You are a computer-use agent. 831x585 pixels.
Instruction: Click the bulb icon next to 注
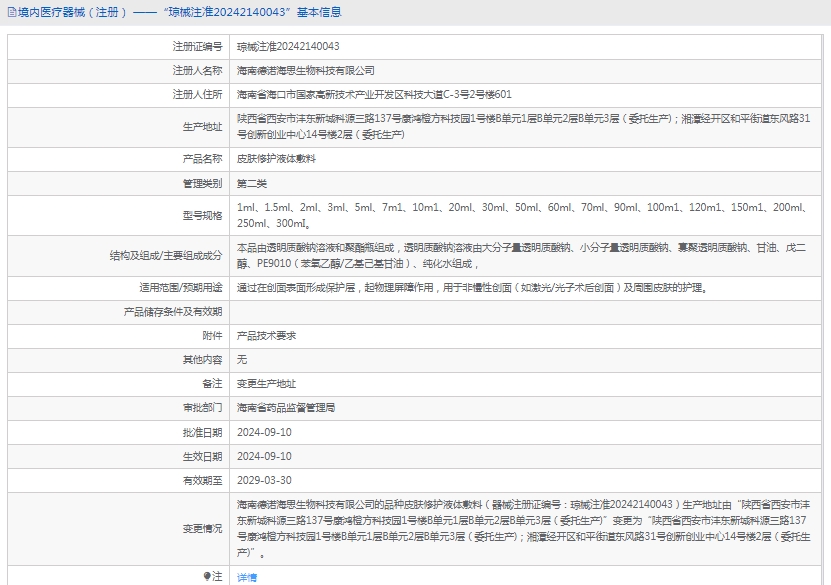(x=208, y=576)
